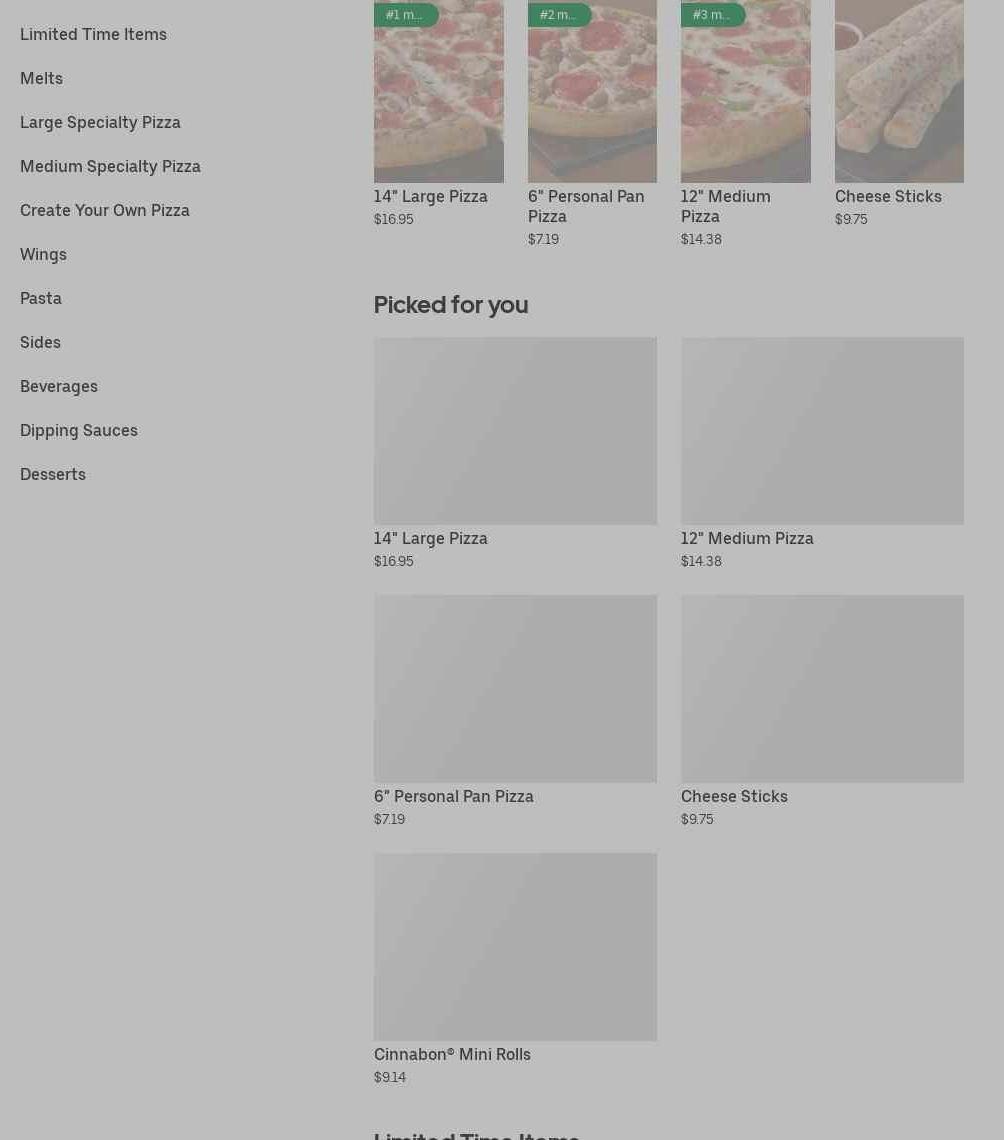Click the #3 most-liked green badge

pos(712,15)
